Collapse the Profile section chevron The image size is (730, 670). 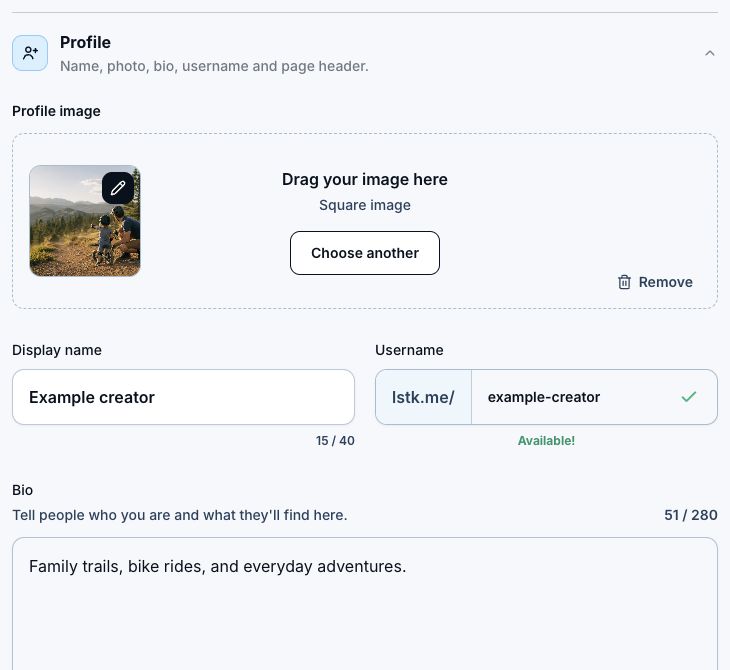pos(710,54)
